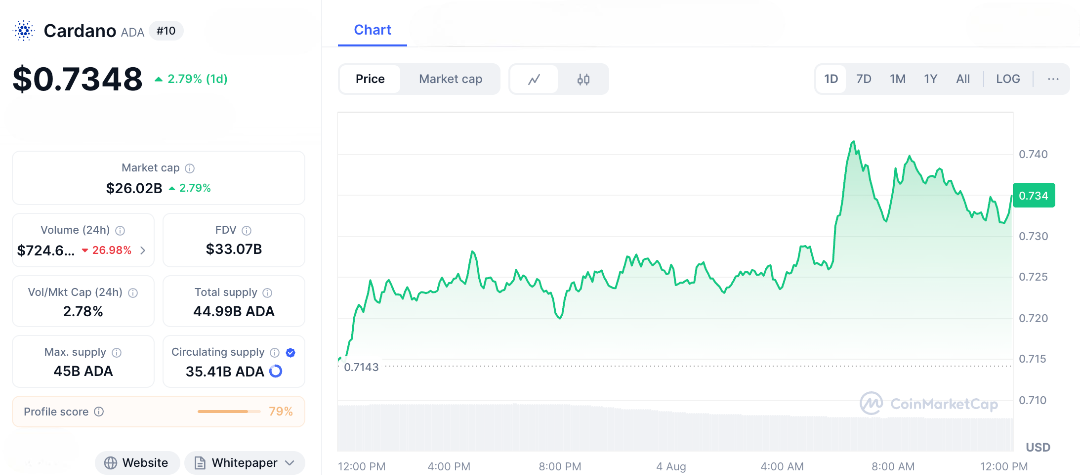Open the Chart tab
1080x475 pixels.
tap(372, 30)
